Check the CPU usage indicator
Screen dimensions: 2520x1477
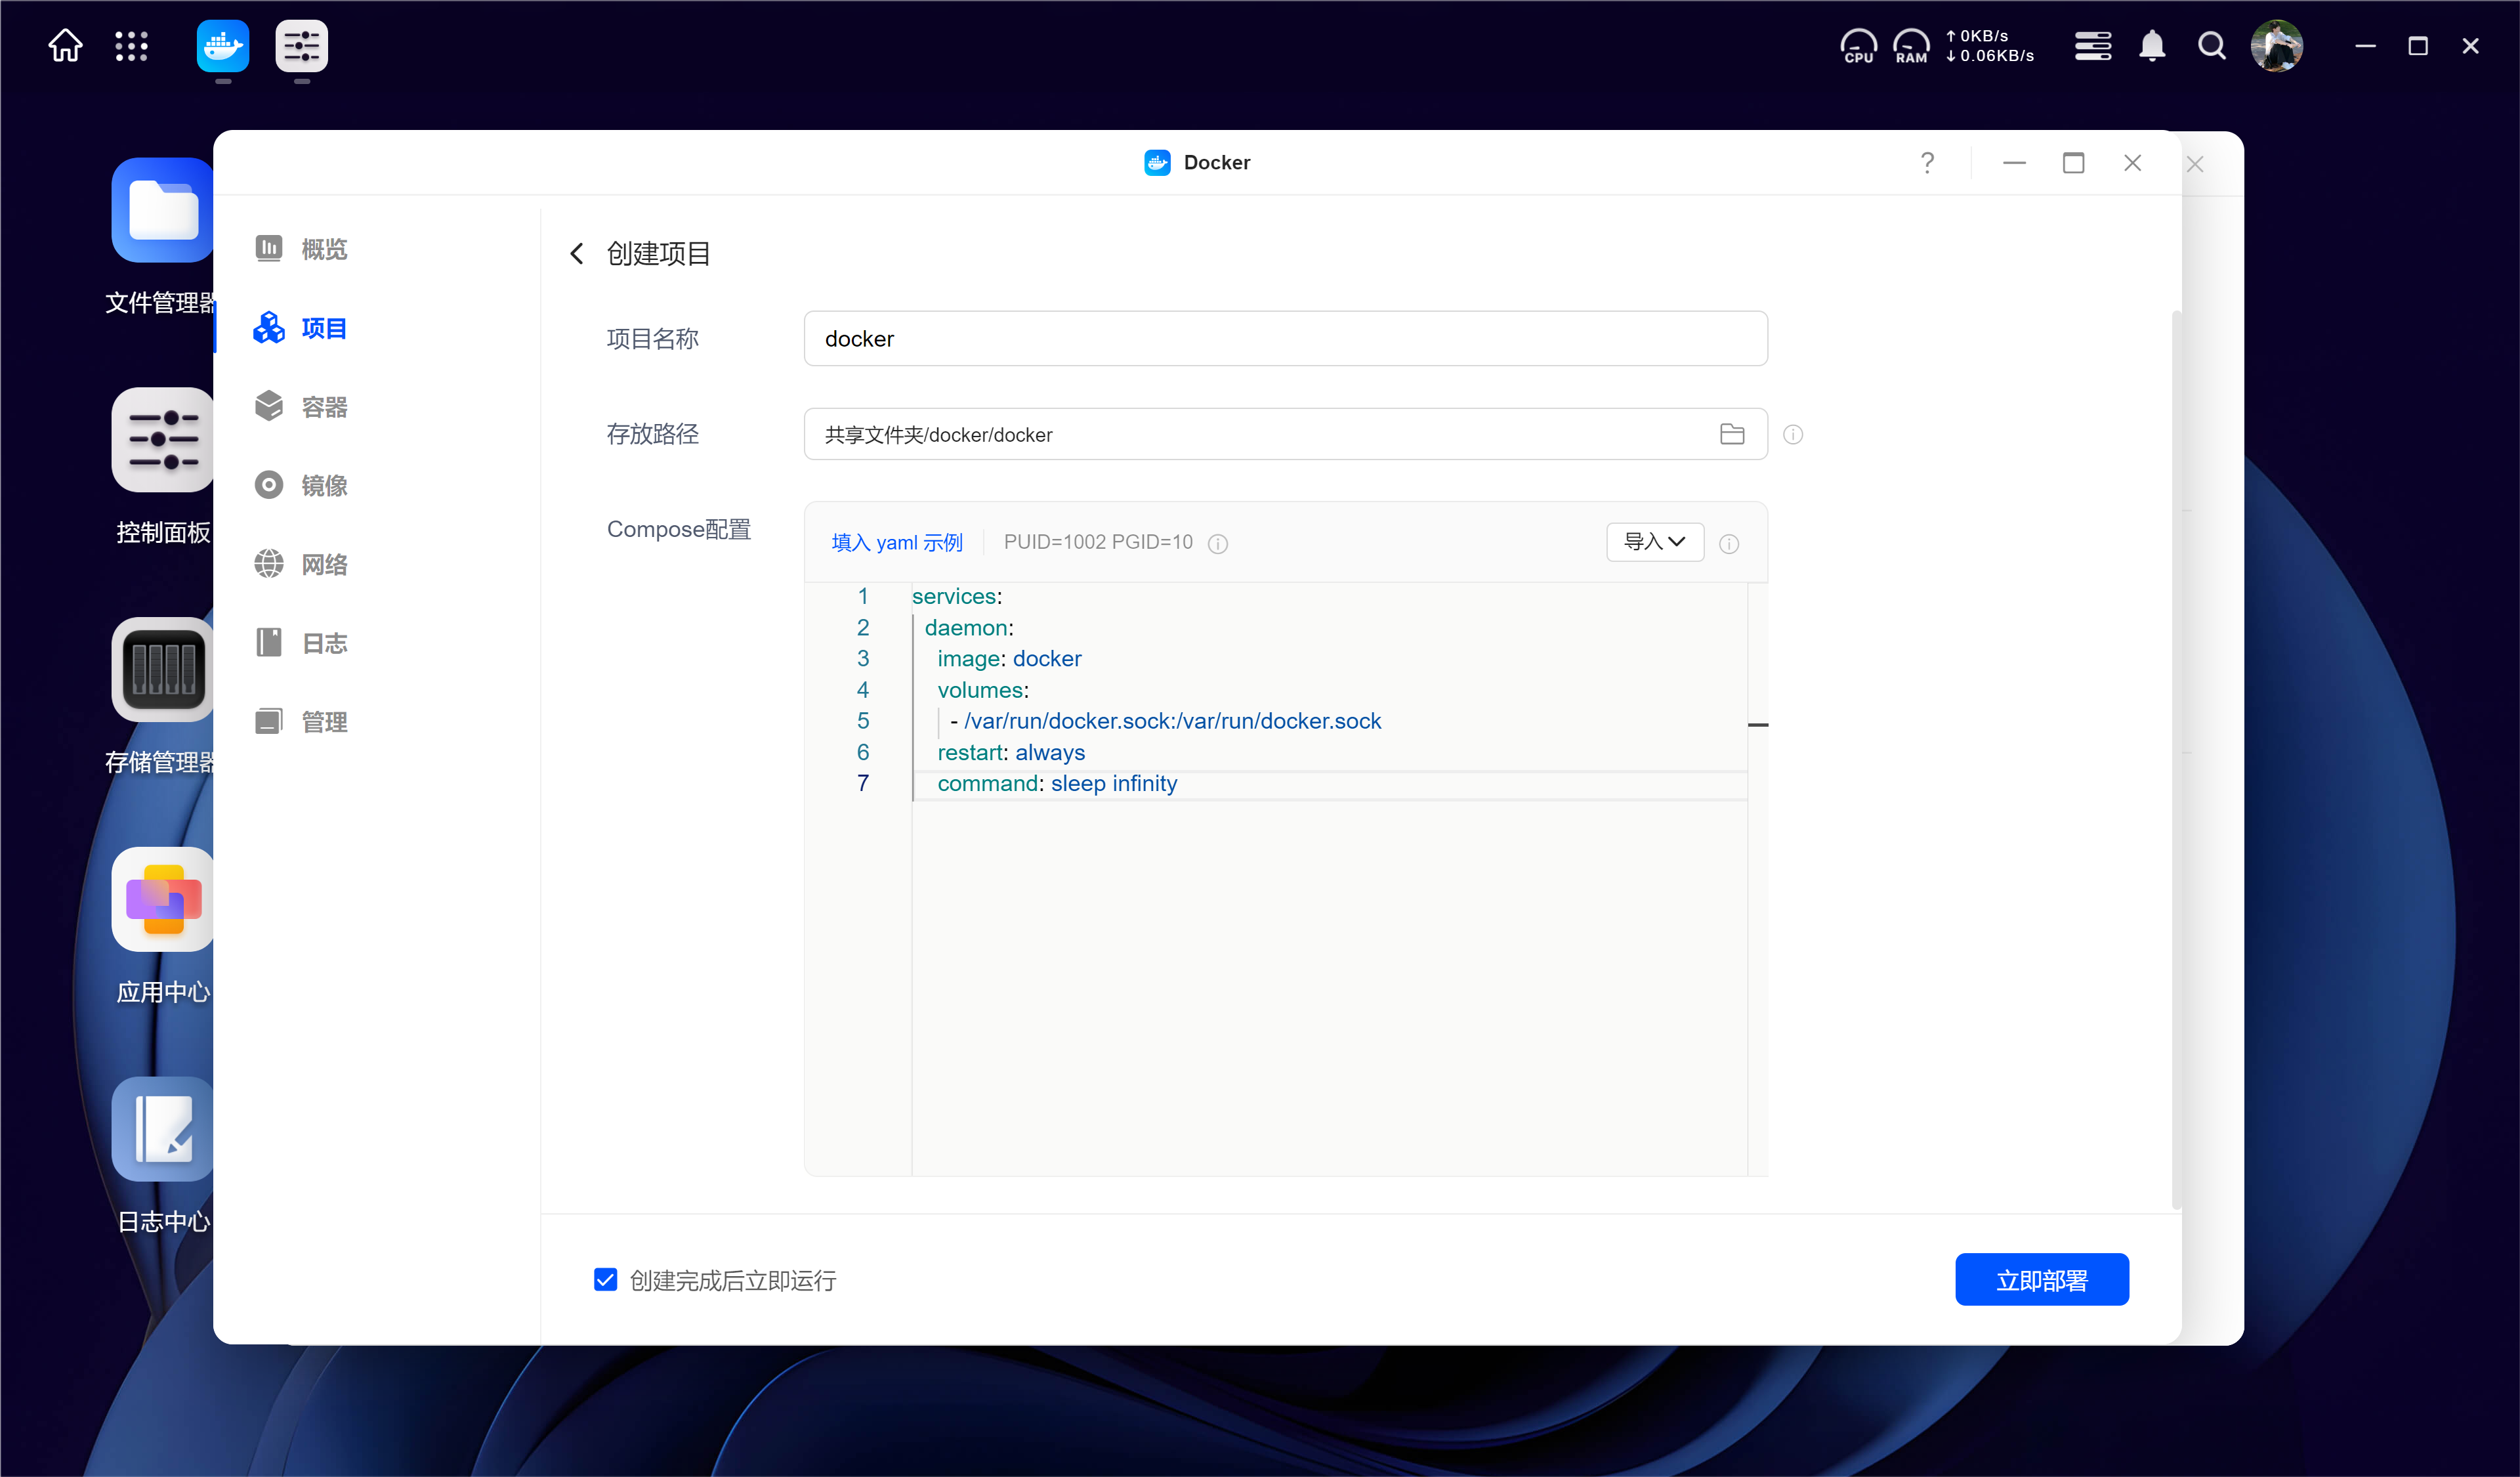(x=1858, y=46)
